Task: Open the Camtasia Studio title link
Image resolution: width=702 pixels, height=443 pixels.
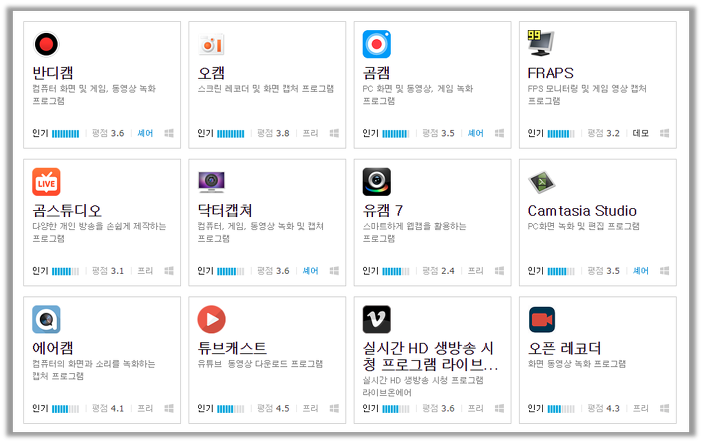Action: point(582,210)
